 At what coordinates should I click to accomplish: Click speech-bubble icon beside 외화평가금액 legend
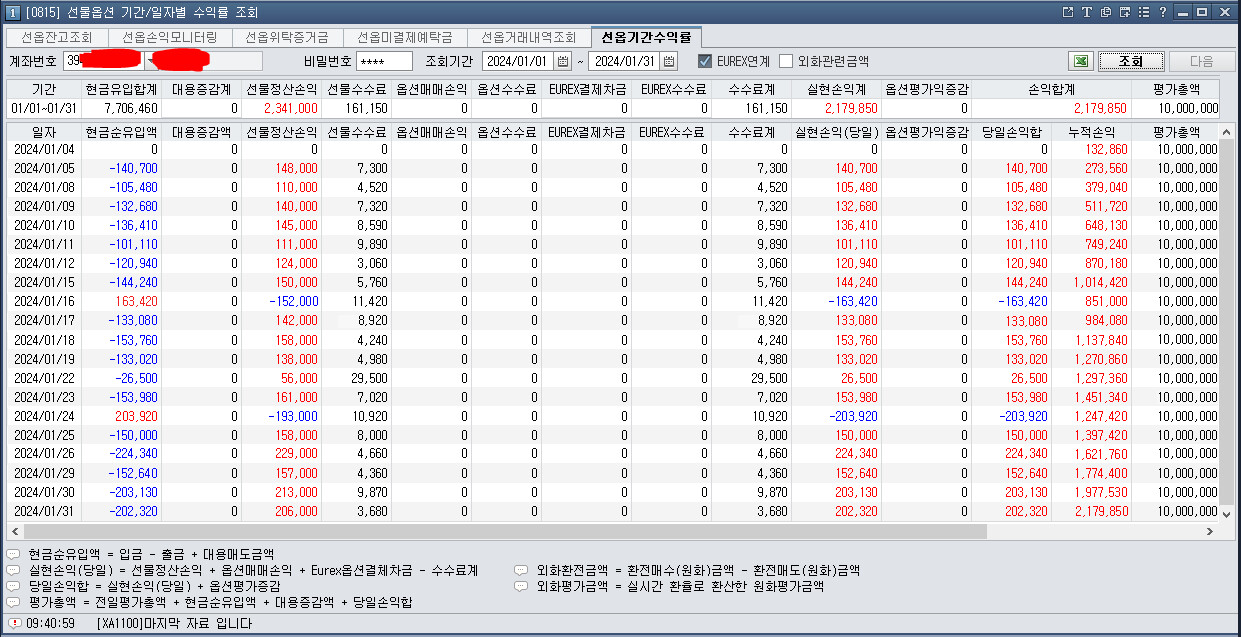pyautogui.click(x=521, y=586)
